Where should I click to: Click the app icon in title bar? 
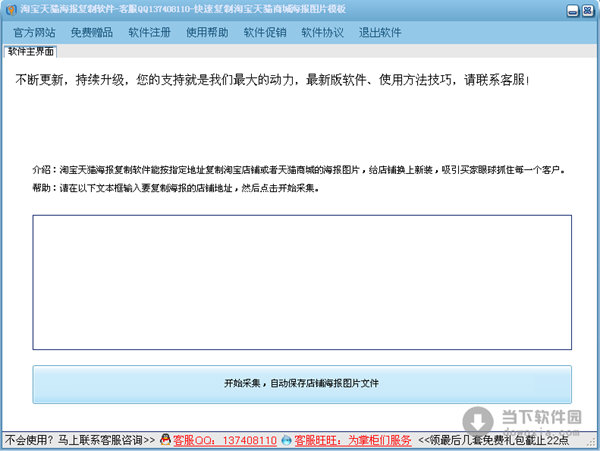11,10
